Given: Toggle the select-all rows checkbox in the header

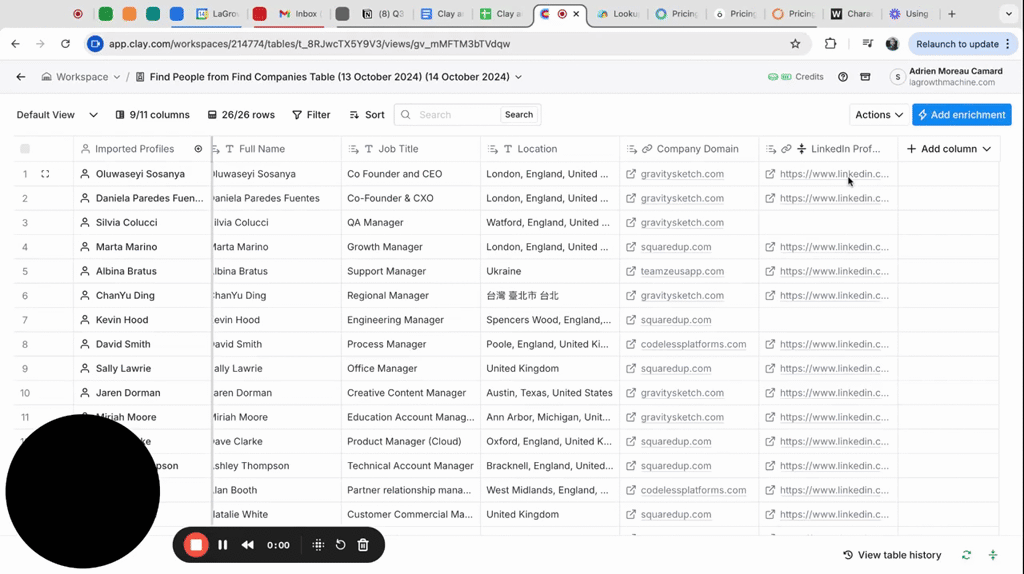Looking at the screenshot, I should click(25, 149).
